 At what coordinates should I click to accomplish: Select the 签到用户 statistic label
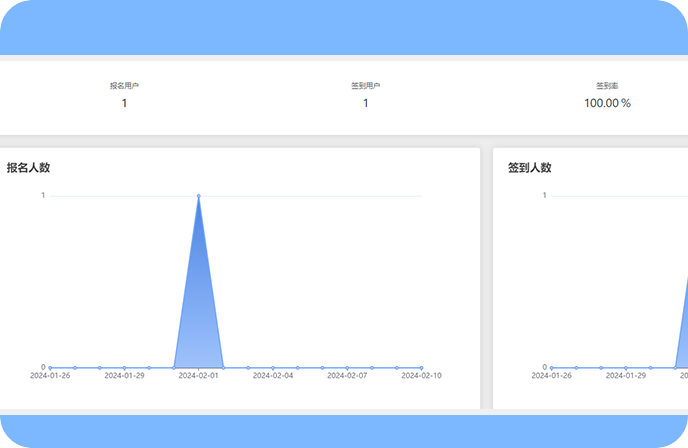pyautogui.click(x=365, y=86)
